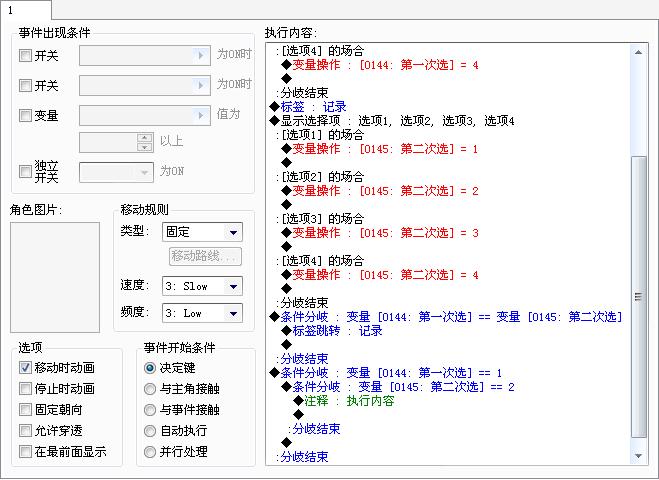Viewport: 659px width, 480px height.
Task: Click the variable value number field
Action: point(108,142)
